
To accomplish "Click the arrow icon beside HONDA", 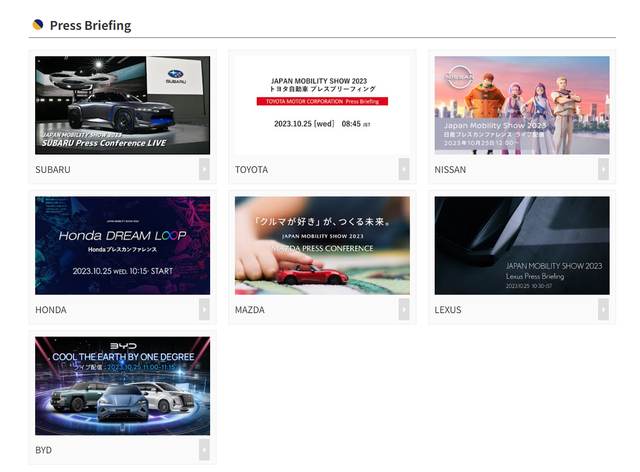I will (204, 309).
